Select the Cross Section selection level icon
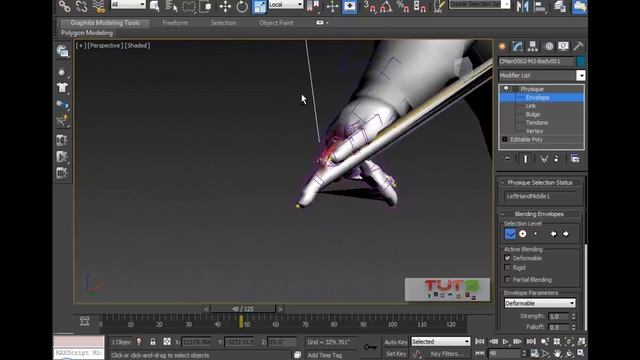This screenshot has height=360, width=640. 523,234
